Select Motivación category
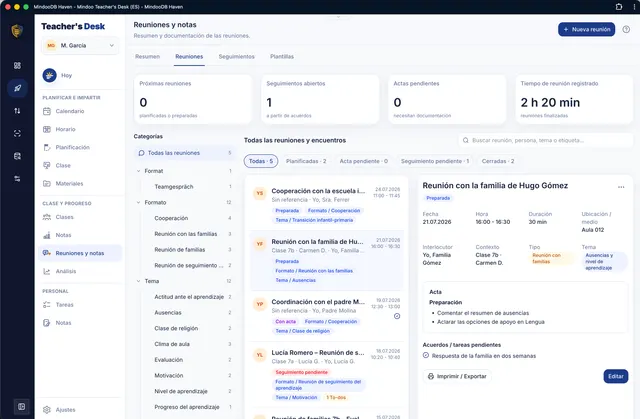Viewport: 640px width, 419px height. [x=188, y=376]
